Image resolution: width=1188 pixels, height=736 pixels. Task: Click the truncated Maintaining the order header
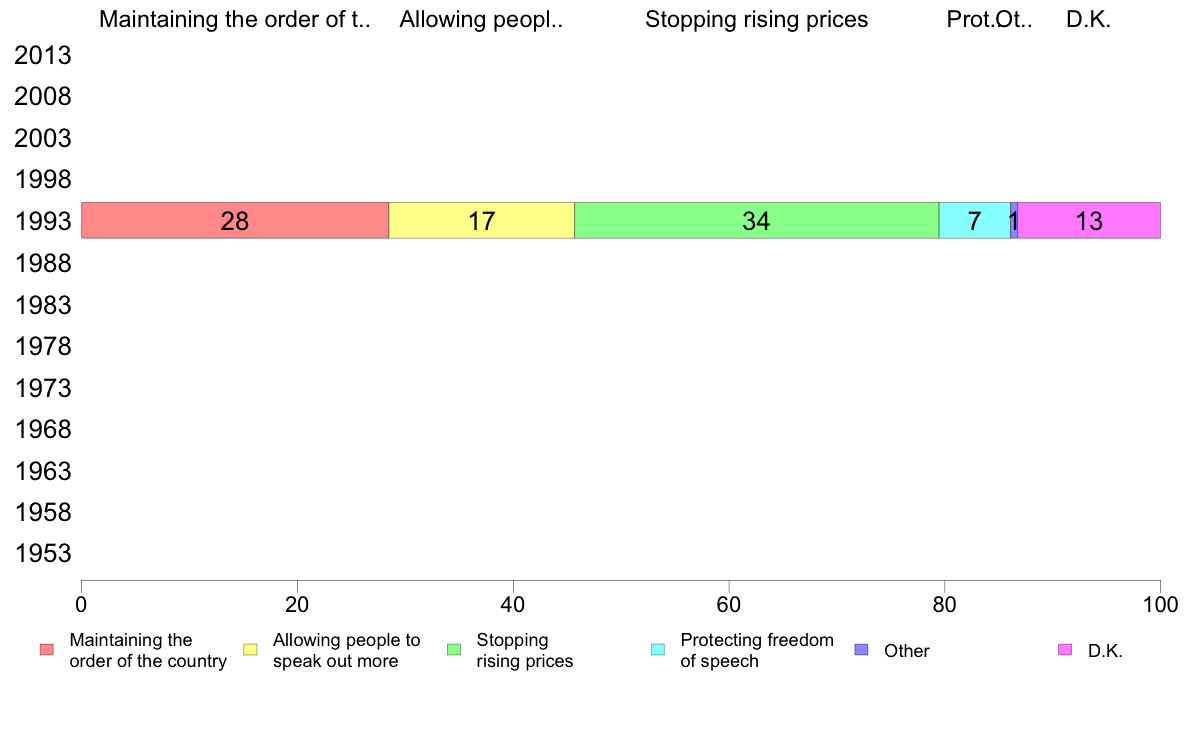point(235,20)
